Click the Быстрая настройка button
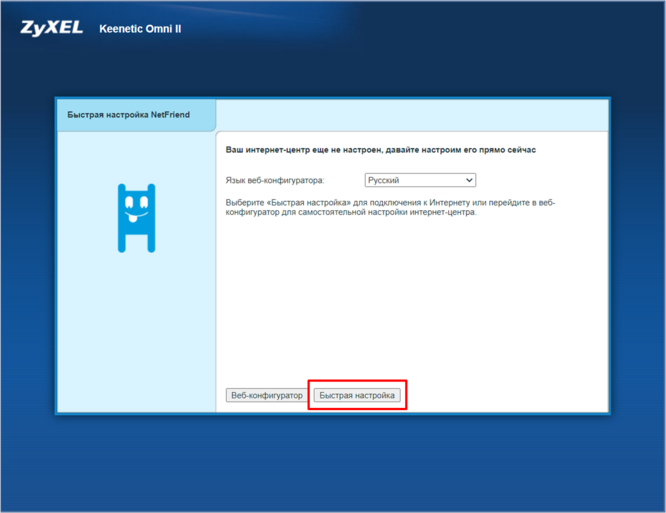The height and width of the screenshot is (513, 666). pos(357,395)
